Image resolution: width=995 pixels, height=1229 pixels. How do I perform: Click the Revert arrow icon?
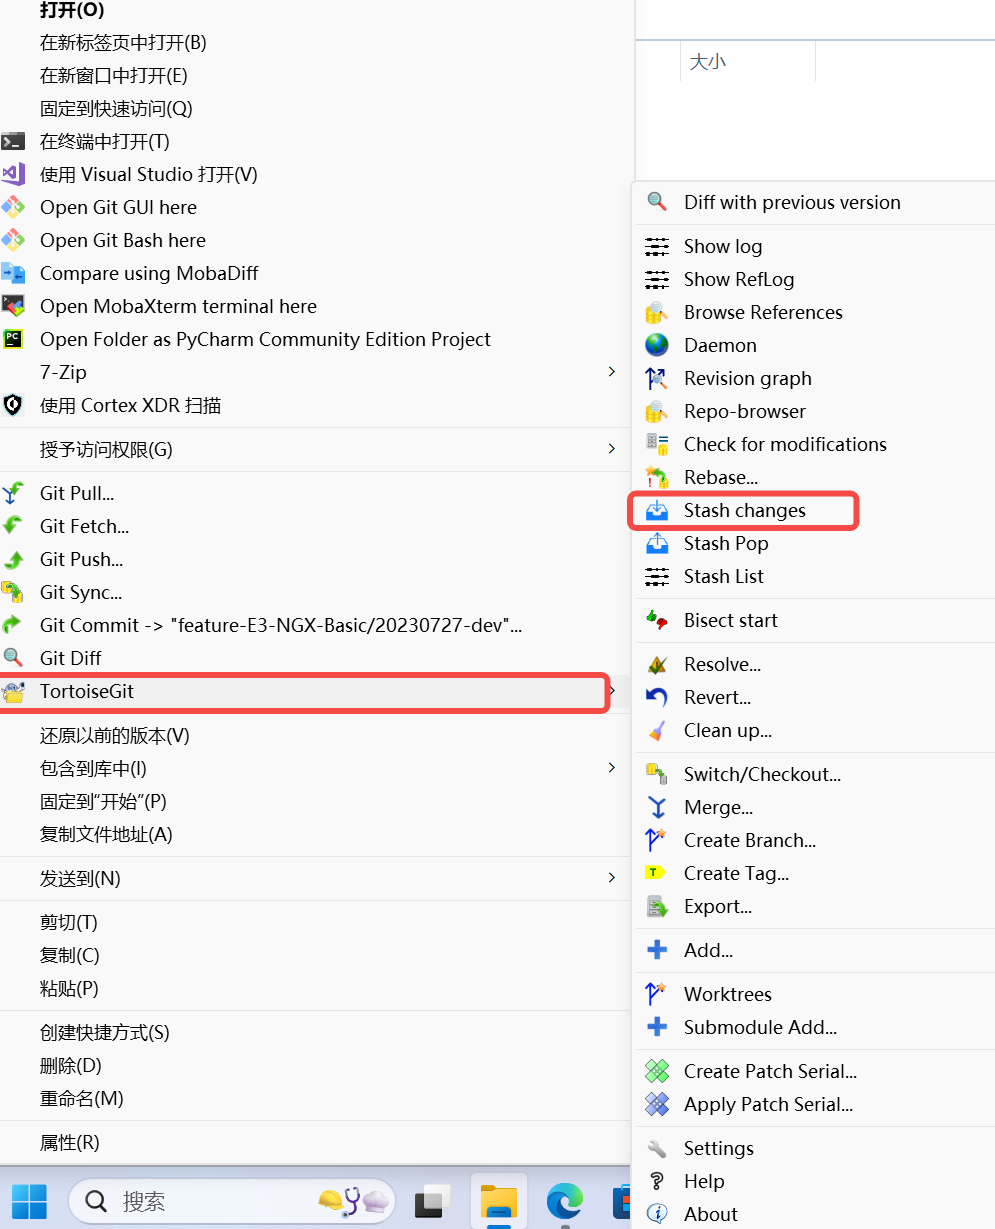[x=657, y=697]
